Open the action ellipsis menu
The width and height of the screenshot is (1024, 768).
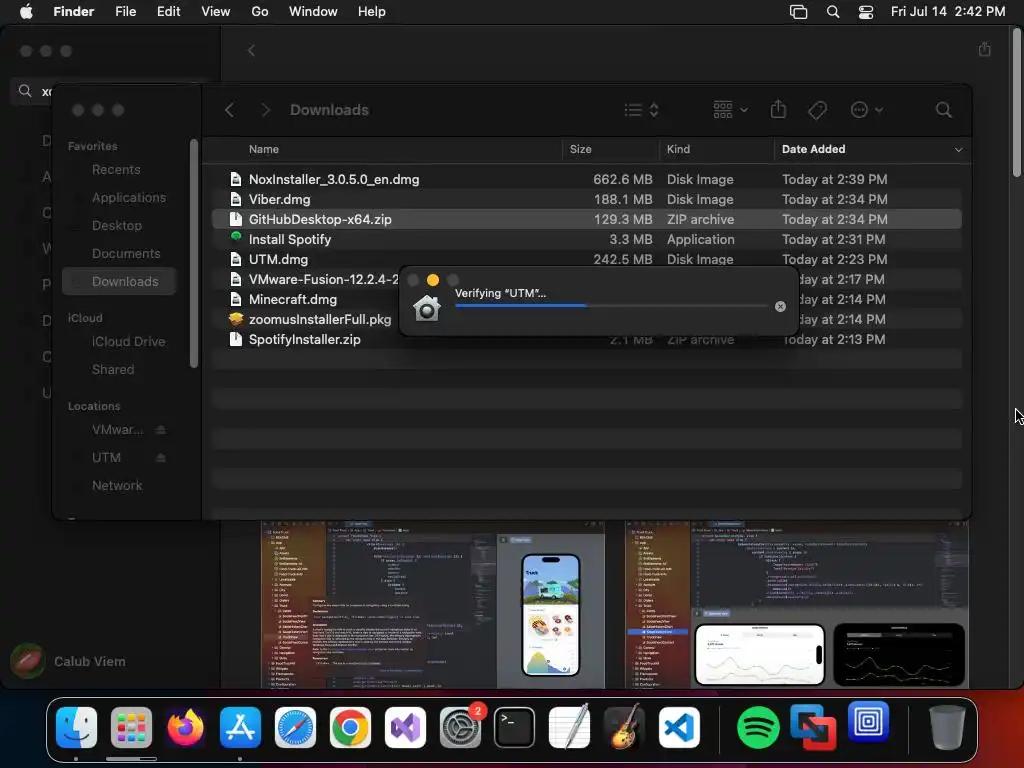pos(867,110)
